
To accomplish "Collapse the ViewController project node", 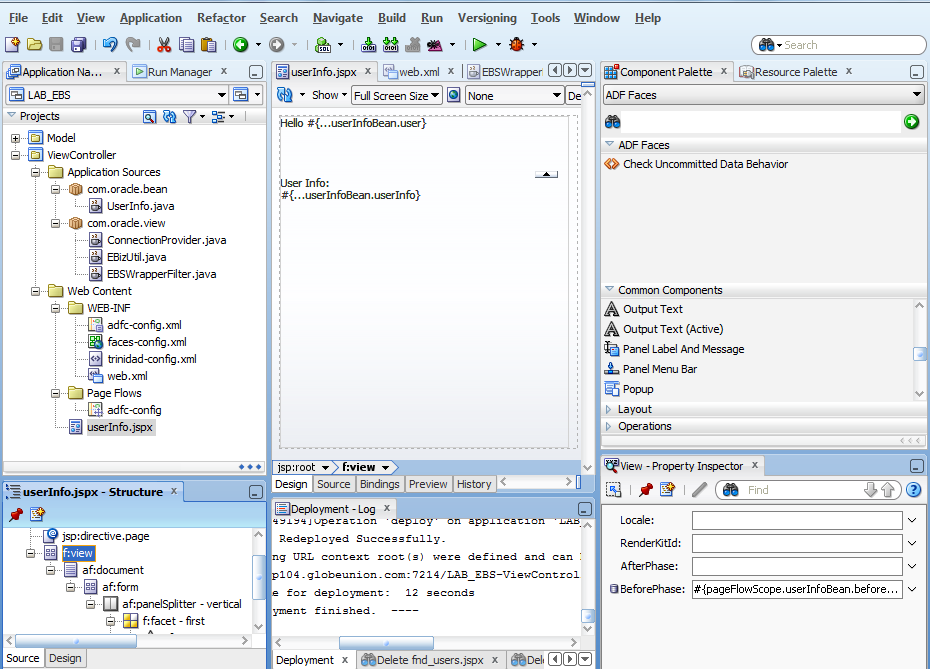I will coord(16,155).
